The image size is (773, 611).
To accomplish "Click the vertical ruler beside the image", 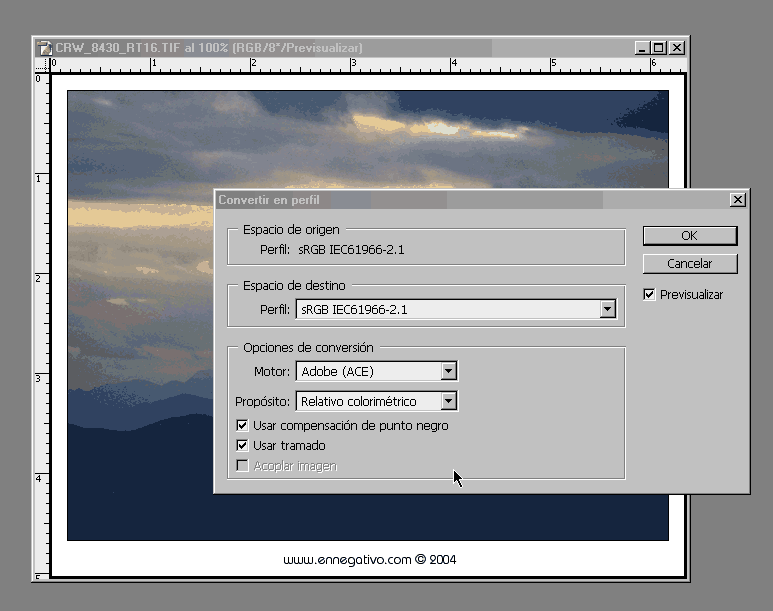I will point(42,300).
